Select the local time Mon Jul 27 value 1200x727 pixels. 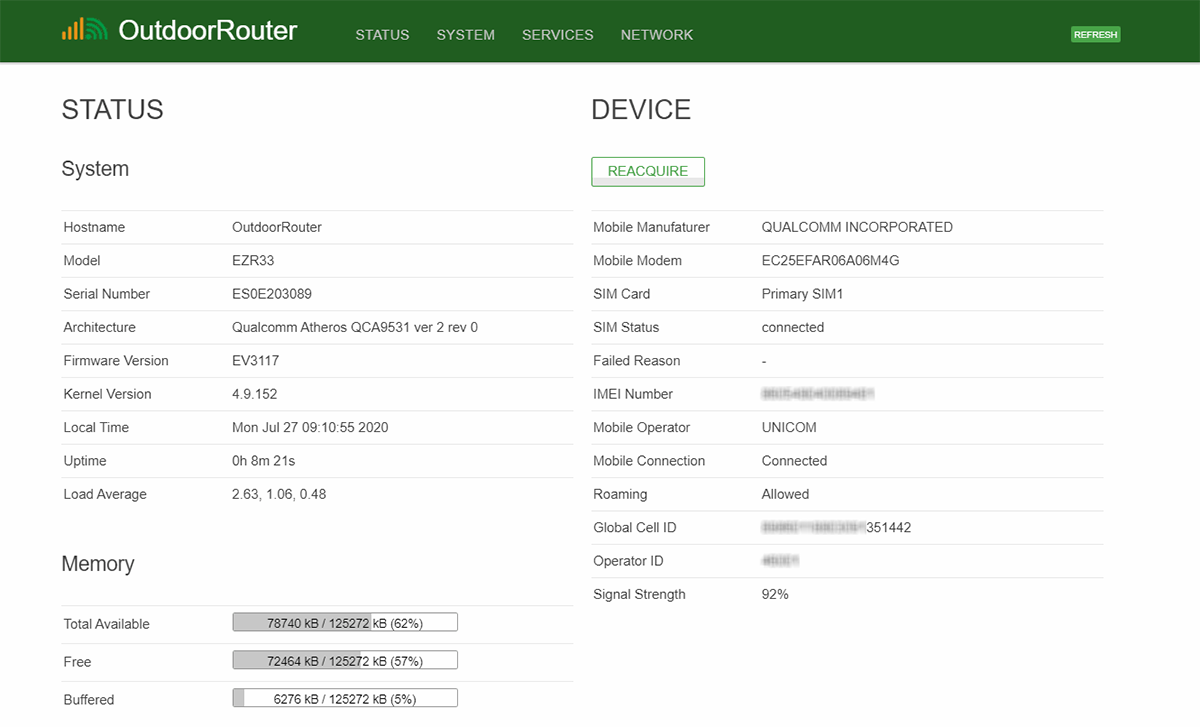(310, 427)
